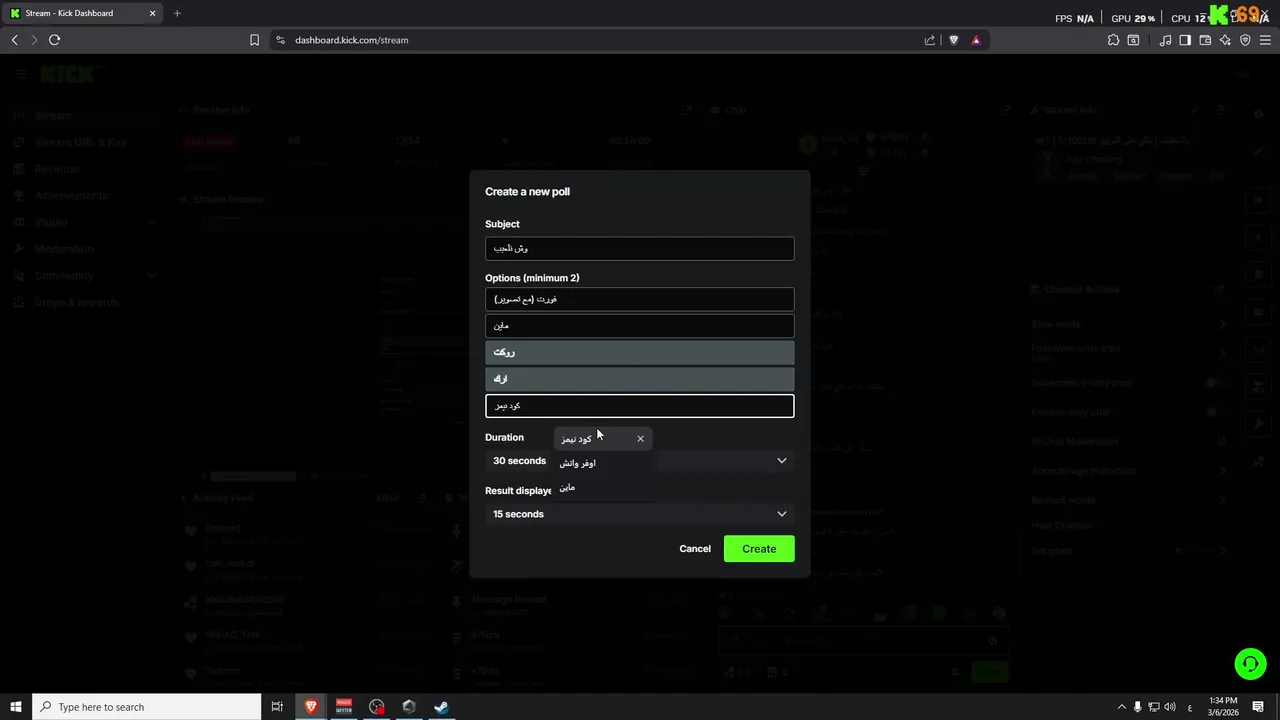Close the Stream - Kick Dashboard tab
Screen dimensions: 1280x720
[153, 13]
